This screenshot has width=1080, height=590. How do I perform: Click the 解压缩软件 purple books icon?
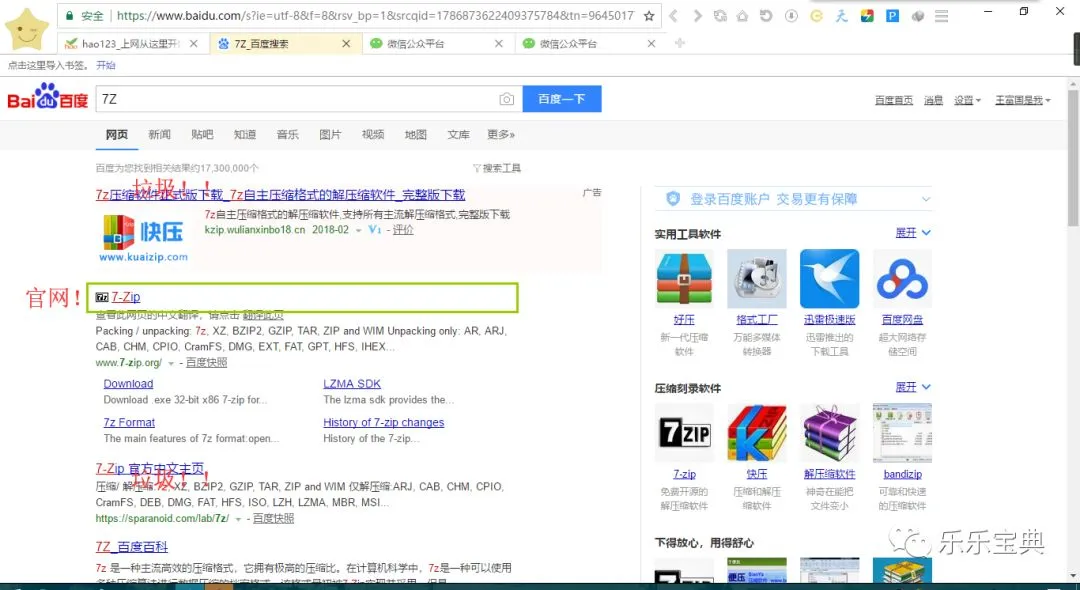point(829,432)
